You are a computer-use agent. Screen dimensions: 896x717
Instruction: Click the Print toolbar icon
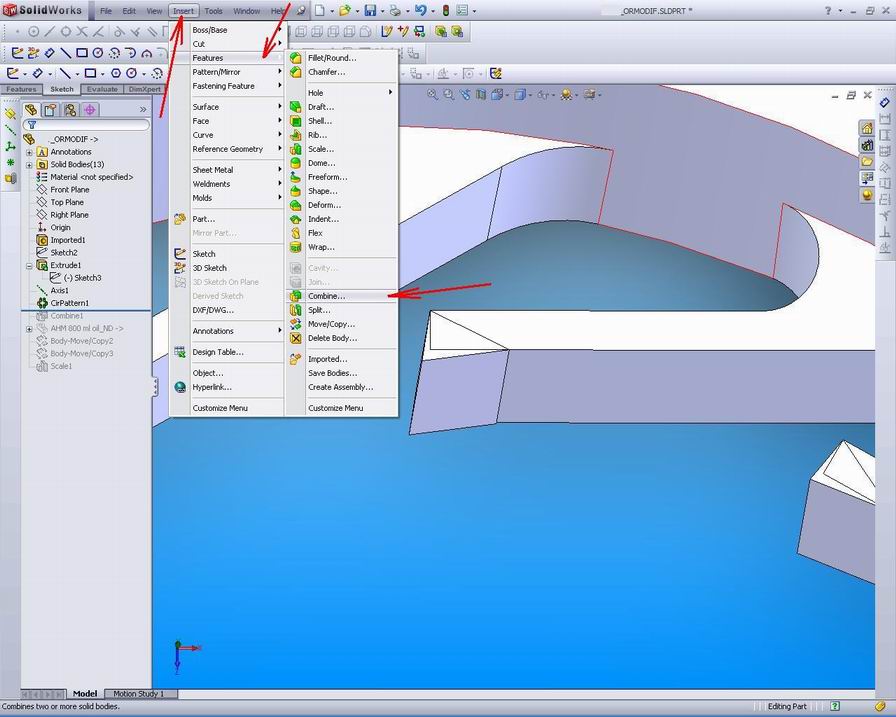click(x=395, y=10)
